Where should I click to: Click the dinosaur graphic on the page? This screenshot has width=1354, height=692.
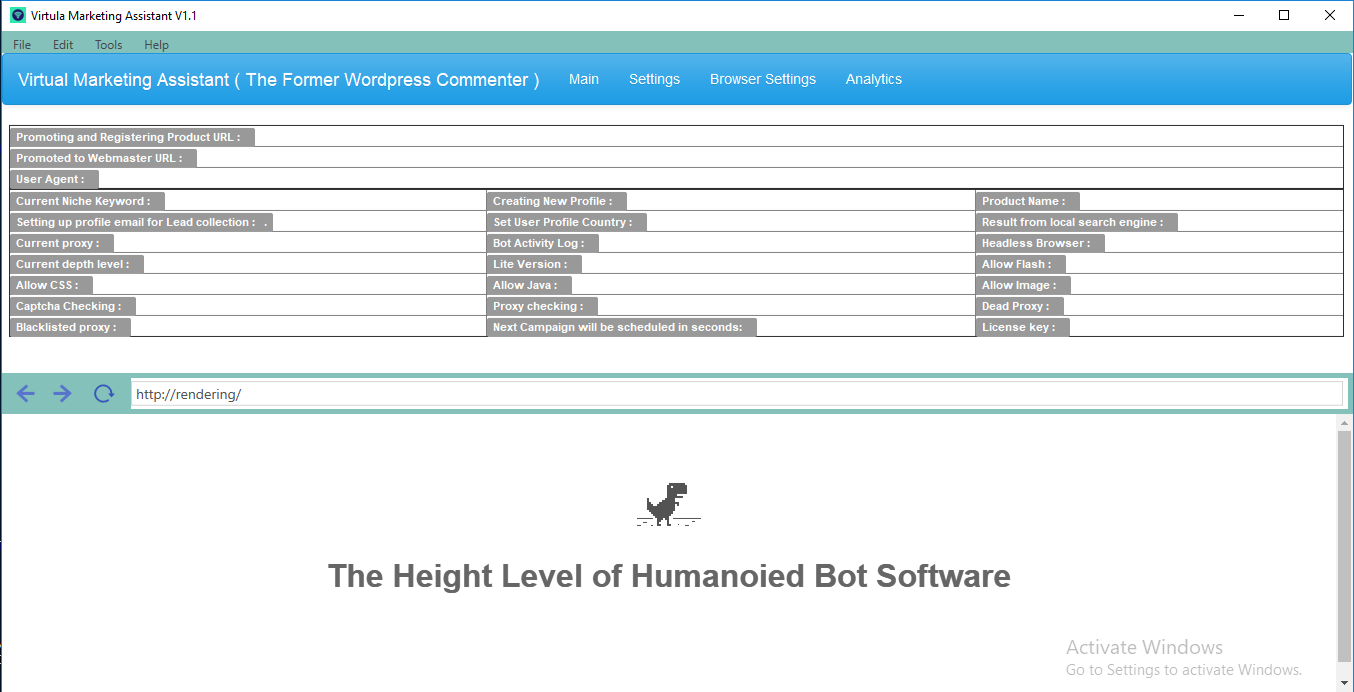tap(668, 504)
